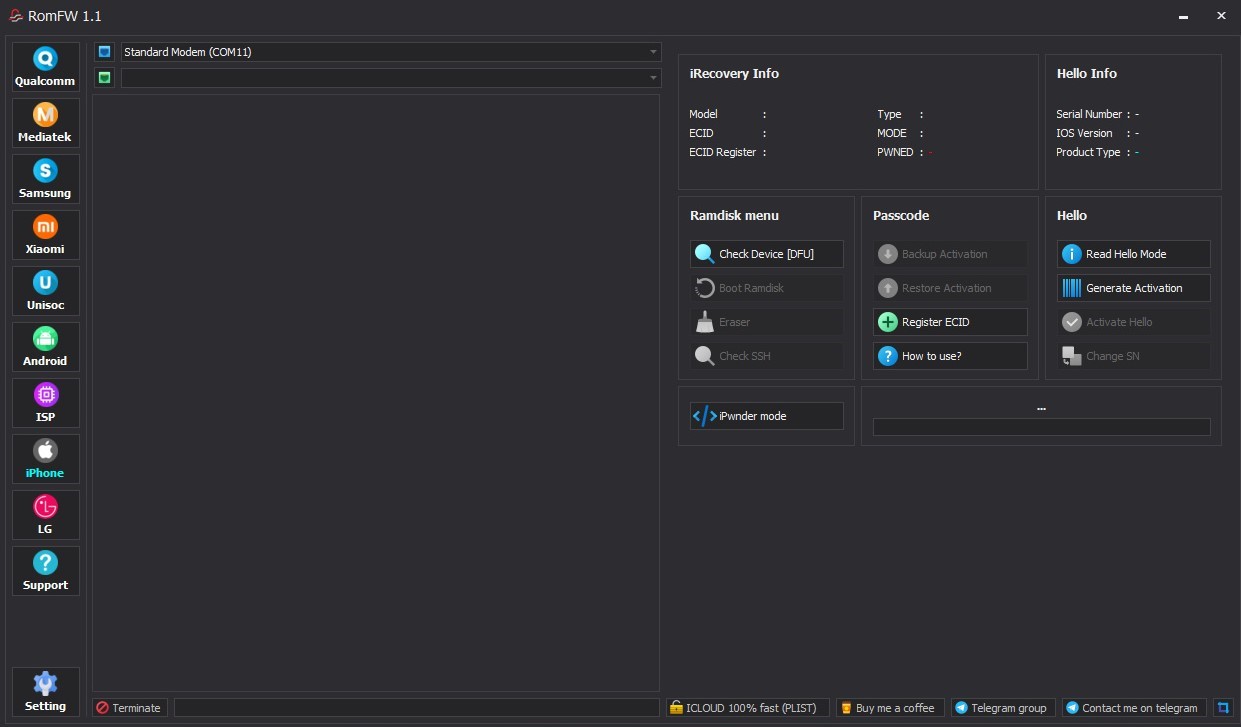Open the Support section in sidebar
The image size is (1241, 727).
click(x=45, y=571)
